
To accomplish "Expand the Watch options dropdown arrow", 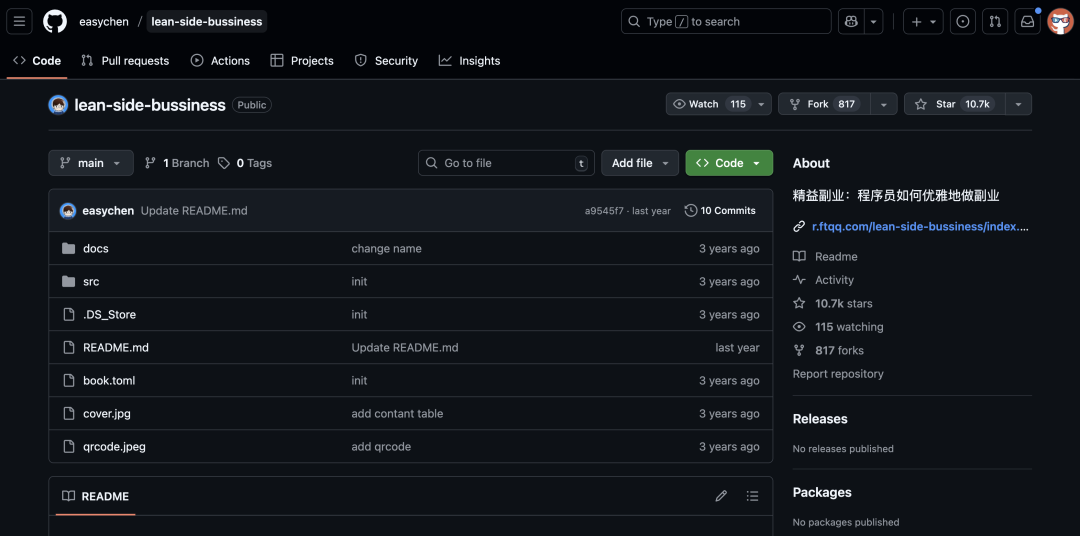I will [761, 104].
